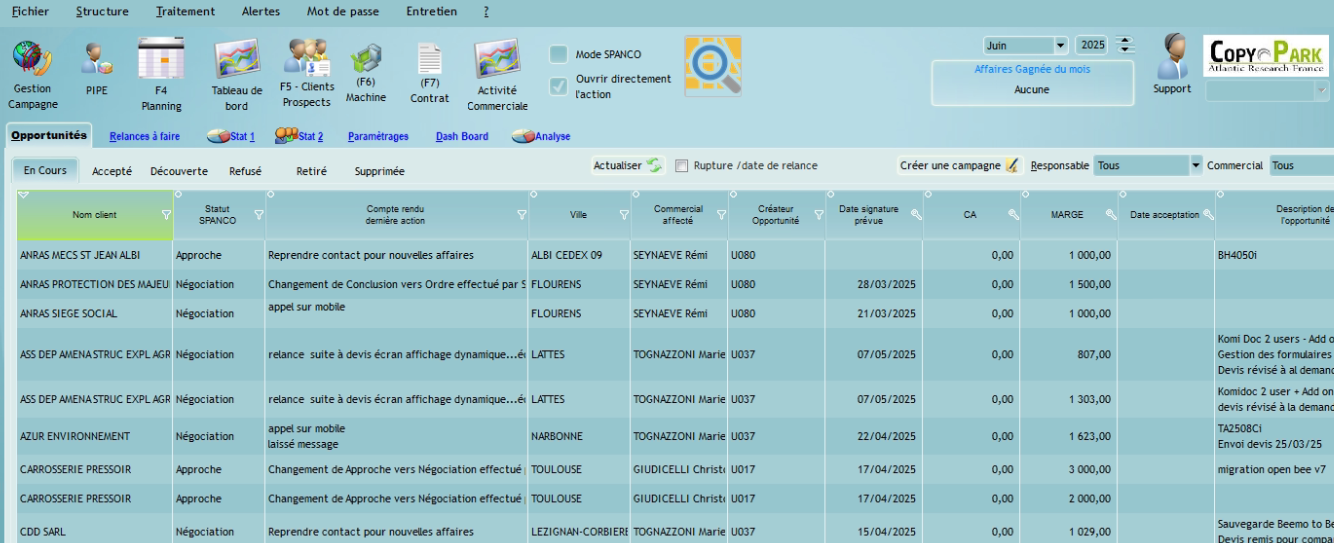Click the Actualiser refresh button
Image resolution: width=1334 pixels, height=543 pixels.
tap(628, 165)
